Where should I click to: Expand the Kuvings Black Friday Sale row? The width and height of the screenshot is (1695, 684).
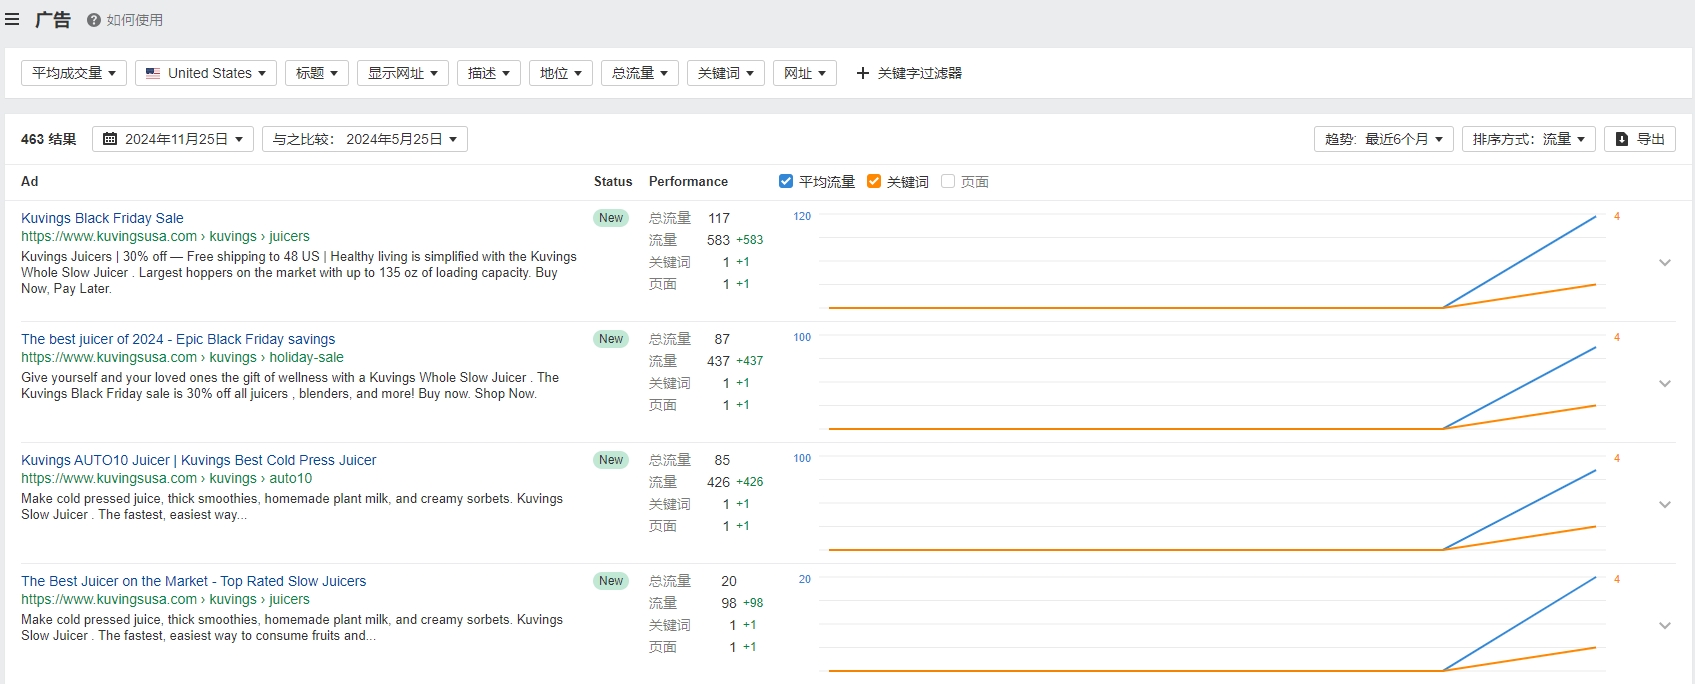[x=1665, y=262]
